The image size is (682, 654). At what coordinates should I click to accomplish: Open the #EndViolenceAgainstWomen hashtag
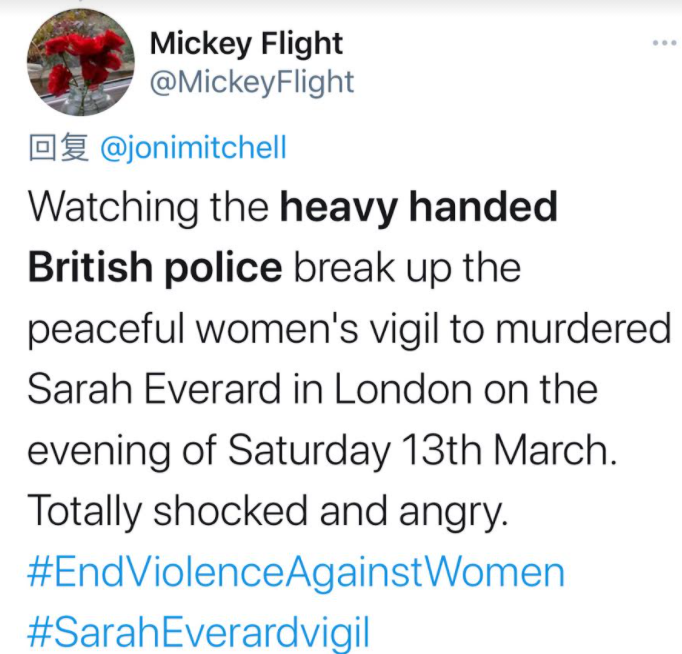pos(295,573)
